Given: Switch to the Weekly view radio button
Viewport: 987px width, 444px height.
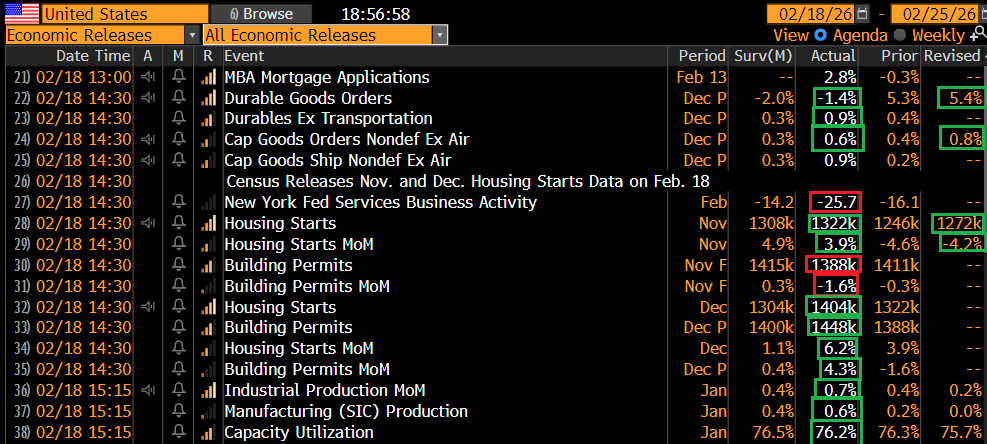Looking at the screenshot, I should 899,35.
